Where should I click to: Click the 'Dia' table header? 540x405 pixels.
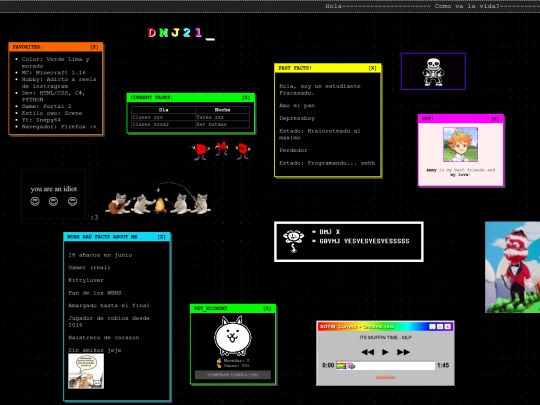164,110
